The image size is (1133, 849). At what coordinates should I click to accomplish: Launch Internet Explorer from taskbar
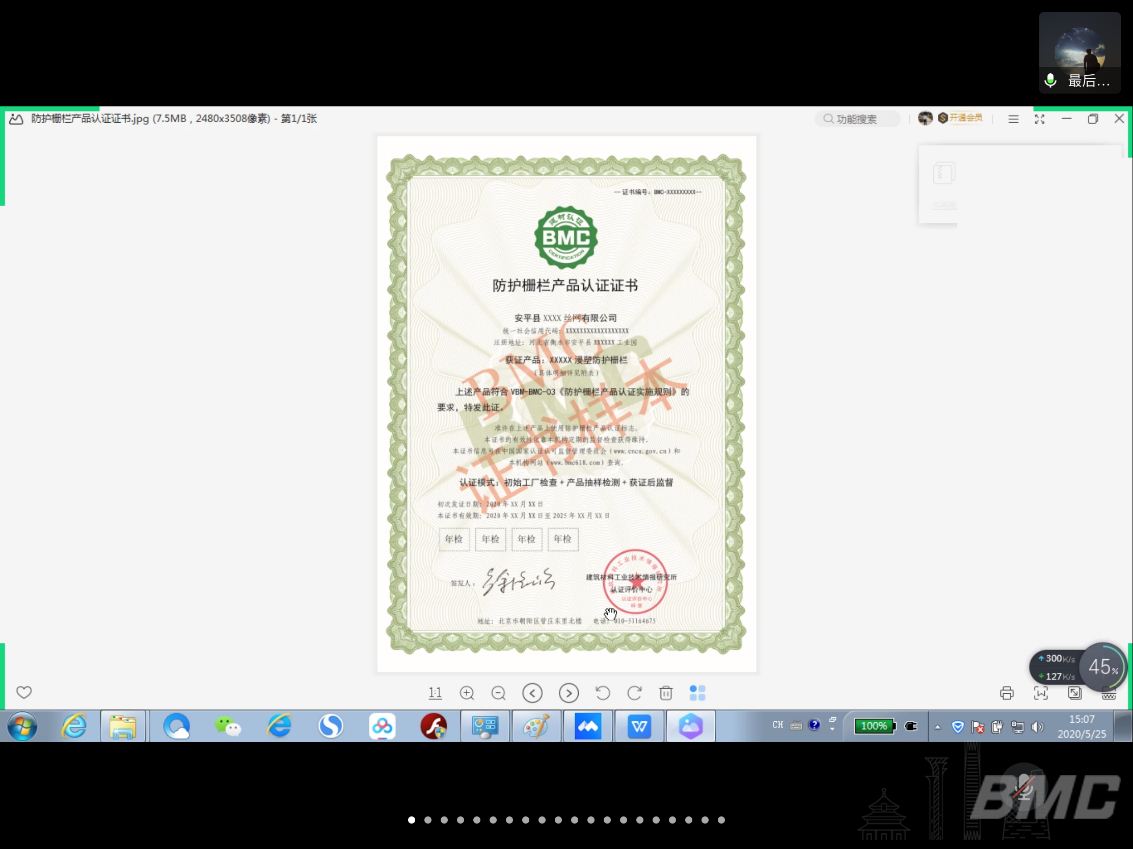click(x=74, y=726)
